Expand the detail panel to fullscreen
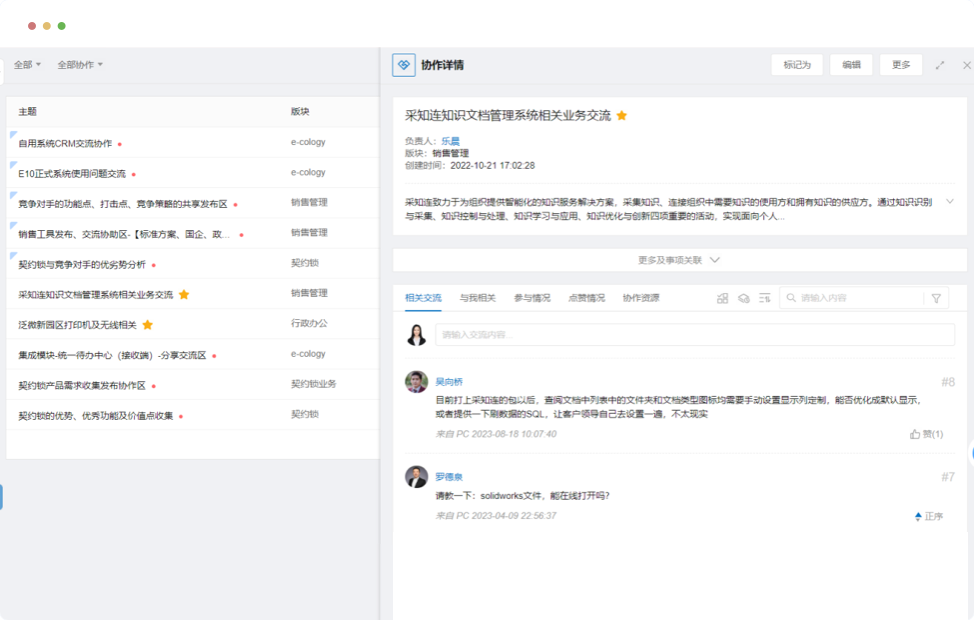 pos(940,65)
